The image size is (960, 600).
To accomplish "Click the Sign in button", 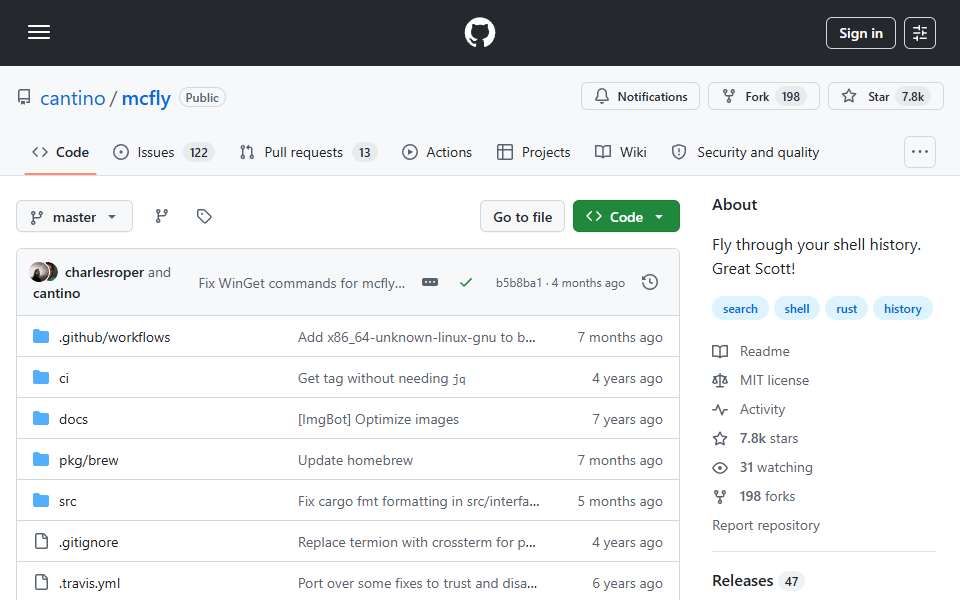I will click(x=860, y=33).
